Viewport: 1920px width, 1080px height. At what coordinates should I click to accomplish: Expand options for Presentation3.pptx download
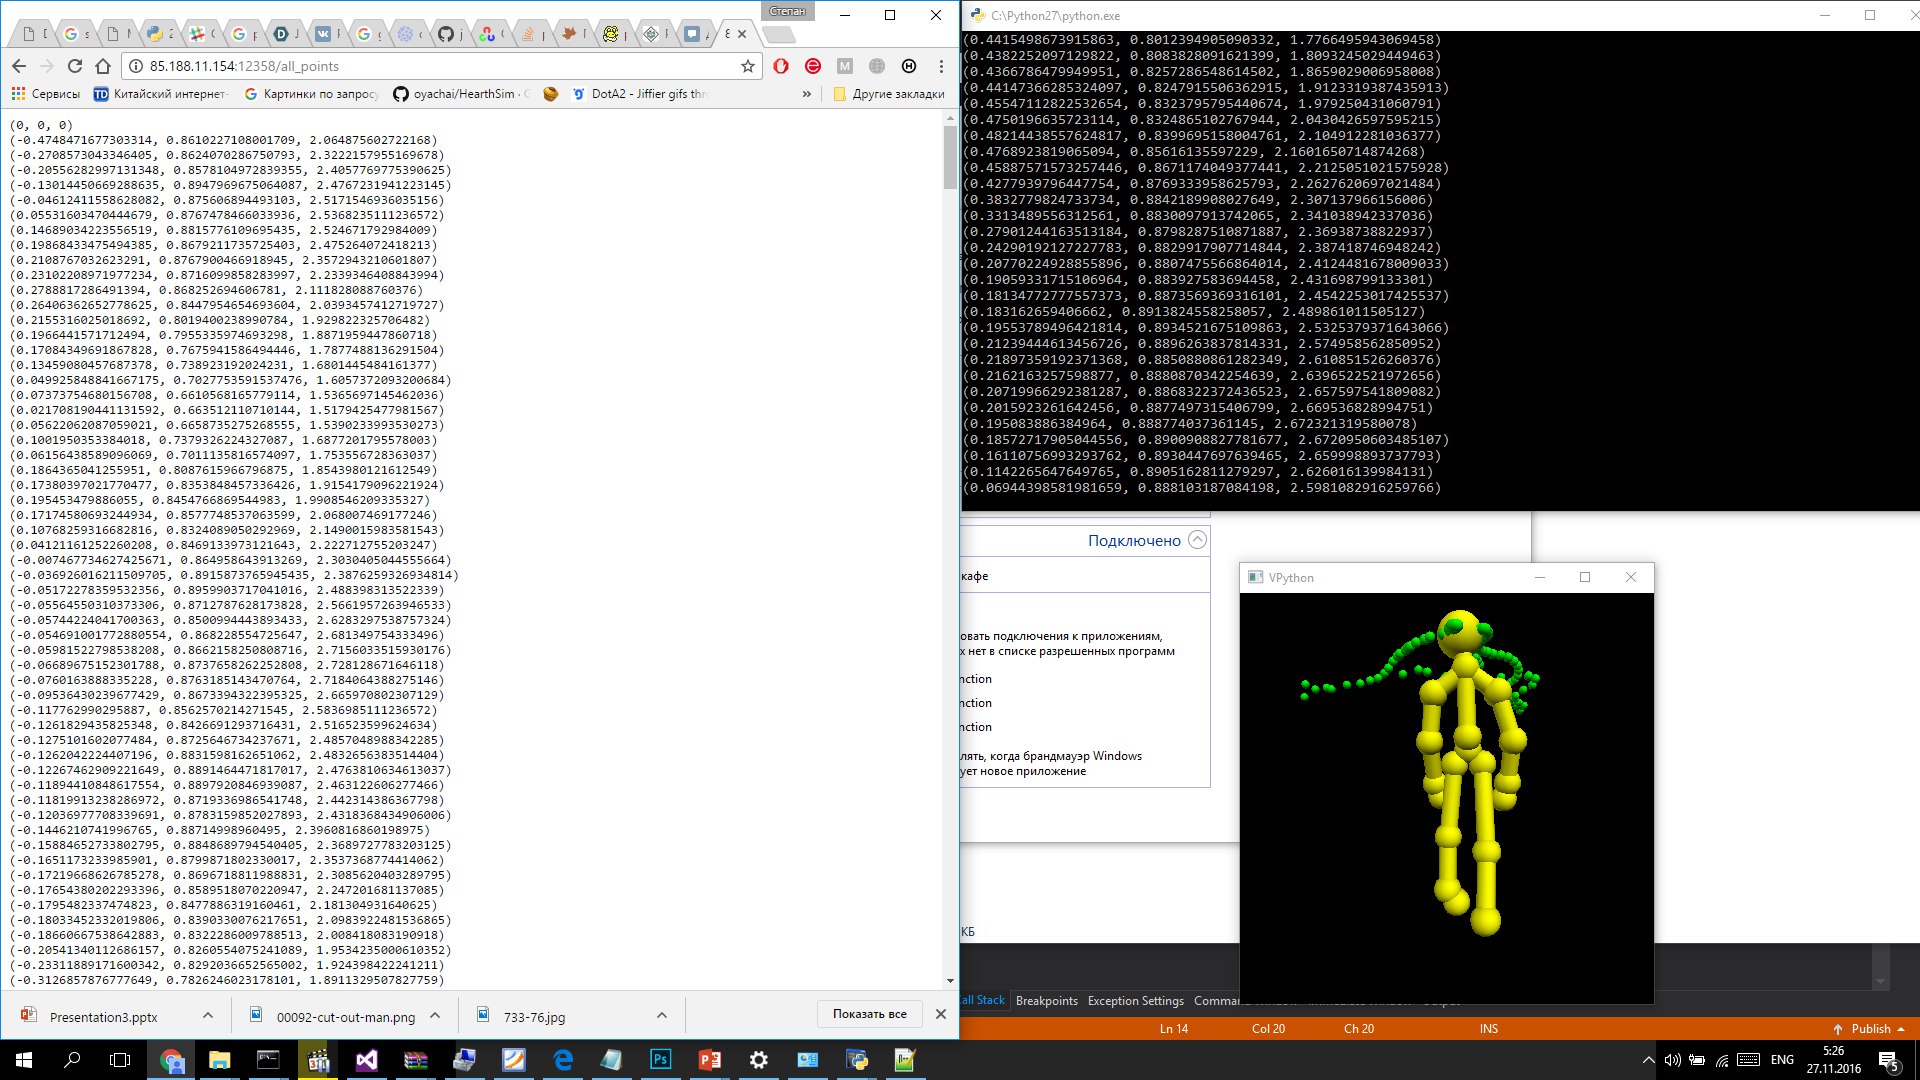pos(208,1015)
